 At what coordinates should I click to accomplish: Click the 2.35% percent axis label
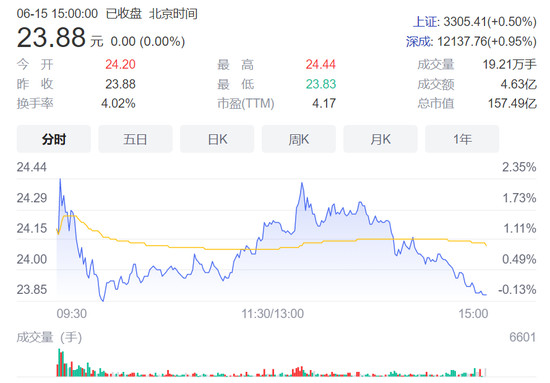[x=519, y=167]
